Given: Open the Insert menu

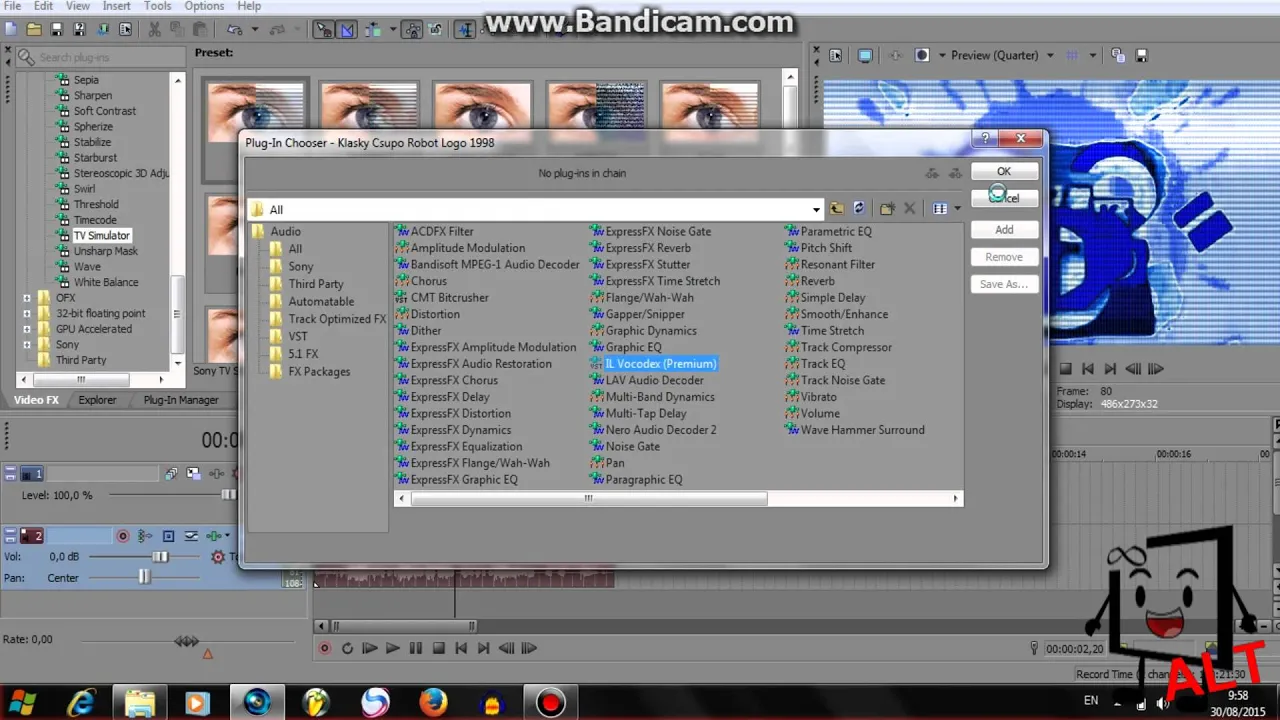Looking at the screenshot, I should [x=116, y=6].
